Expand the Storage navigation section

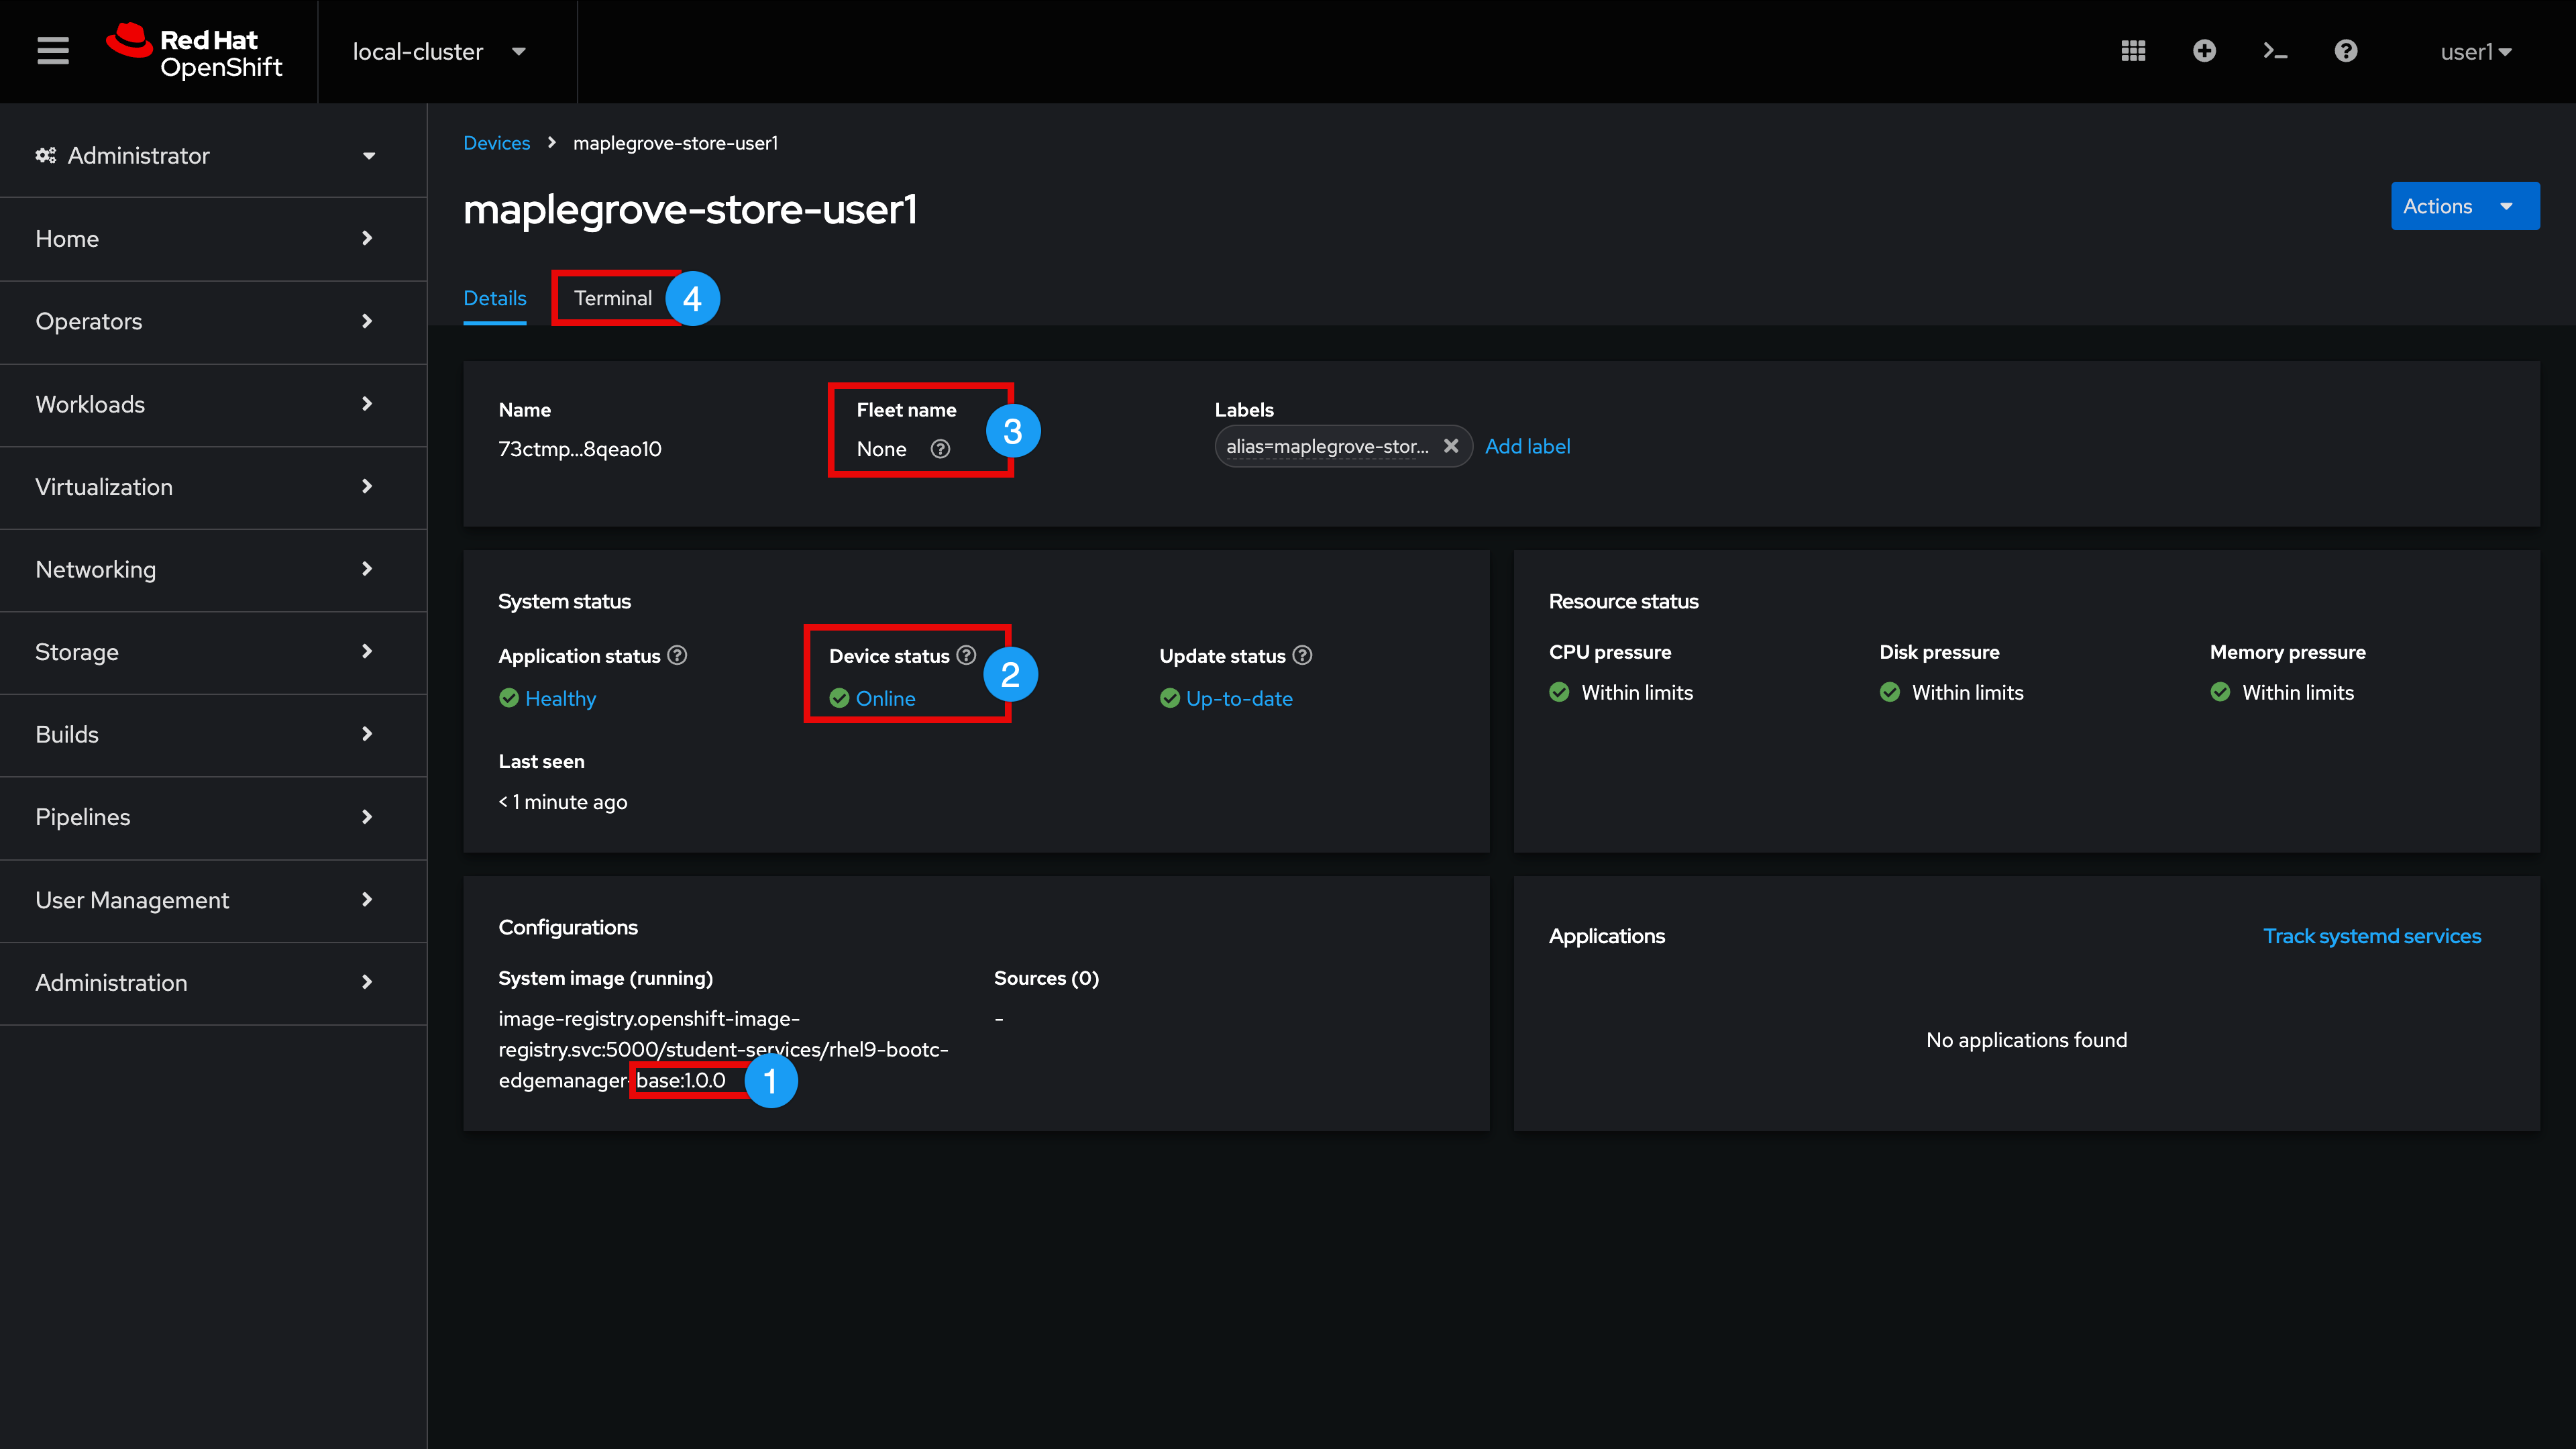[213, 652]
